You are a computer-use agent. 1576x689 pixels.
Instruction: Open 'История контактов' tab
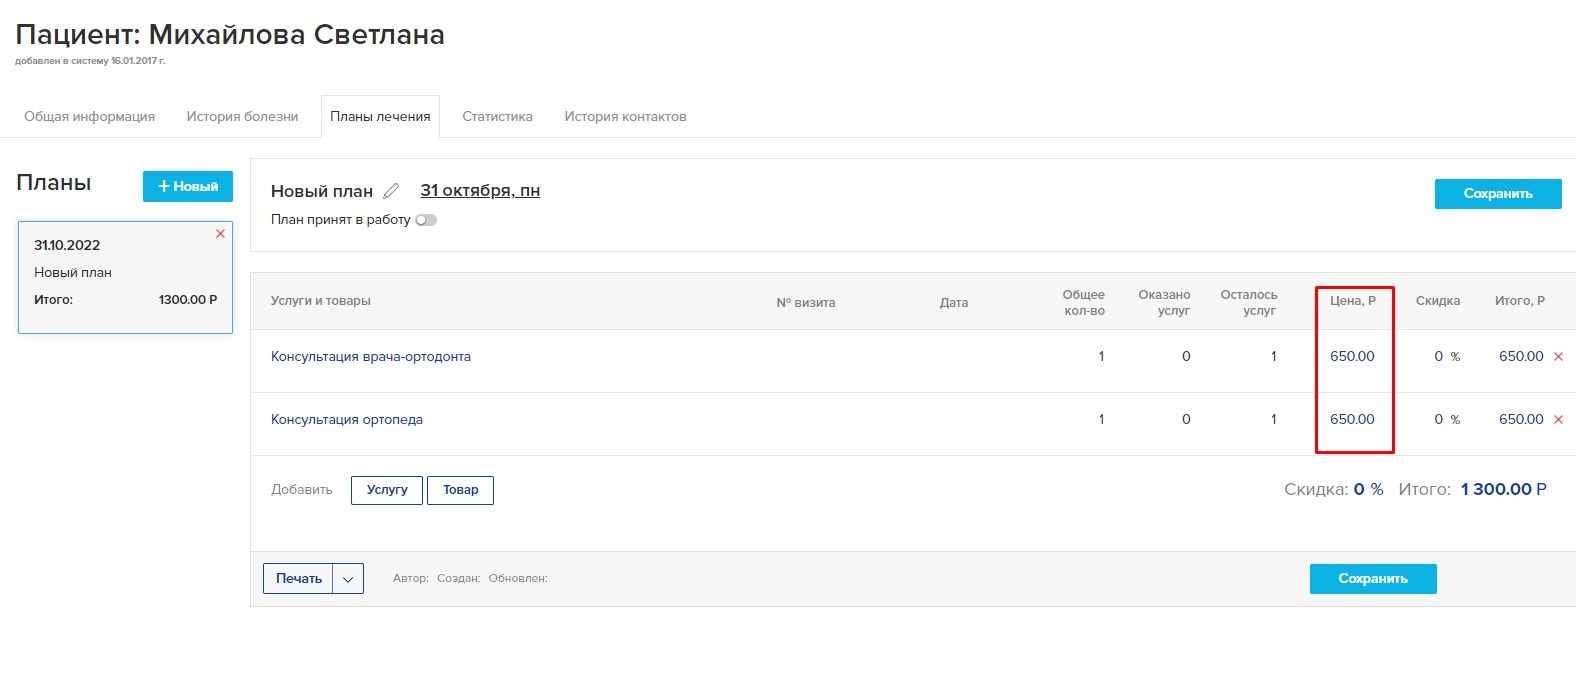point(625,117)
